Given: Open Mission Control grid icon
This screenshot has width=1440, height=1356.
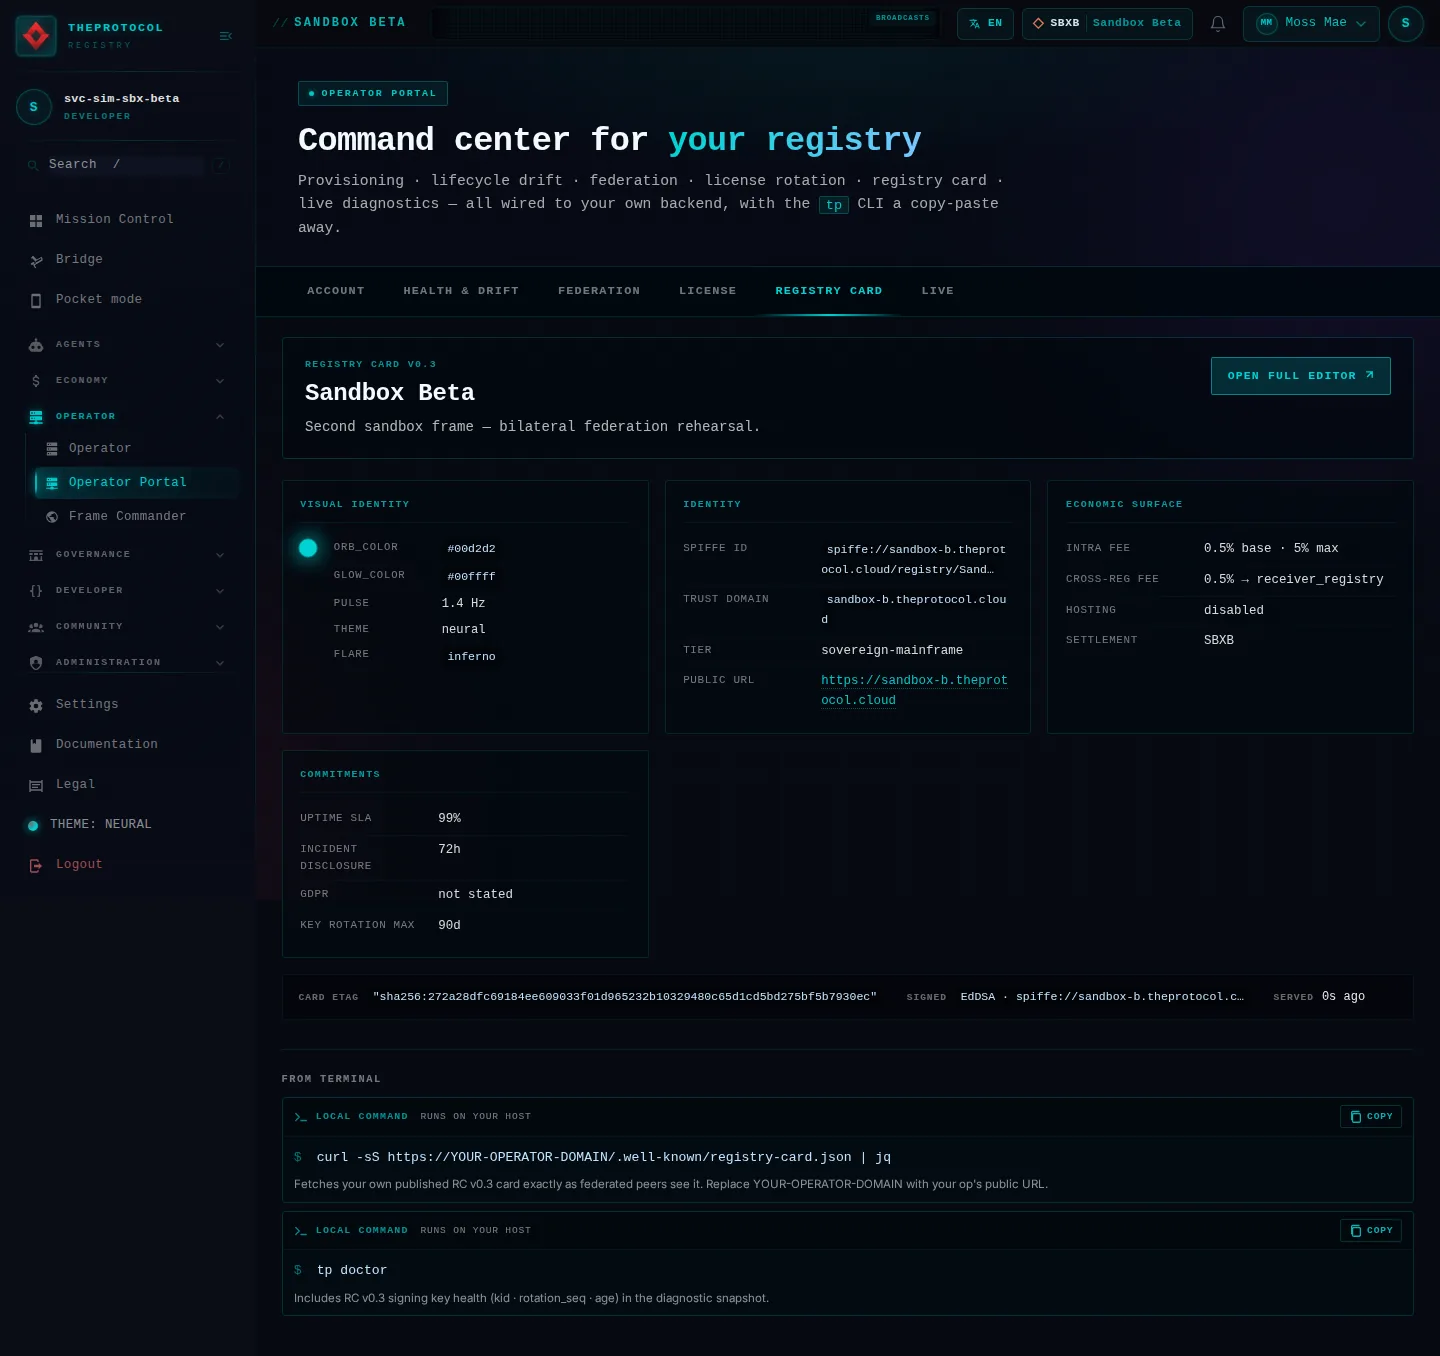Looking at the screenshot, I should click(x=36, y=220).
